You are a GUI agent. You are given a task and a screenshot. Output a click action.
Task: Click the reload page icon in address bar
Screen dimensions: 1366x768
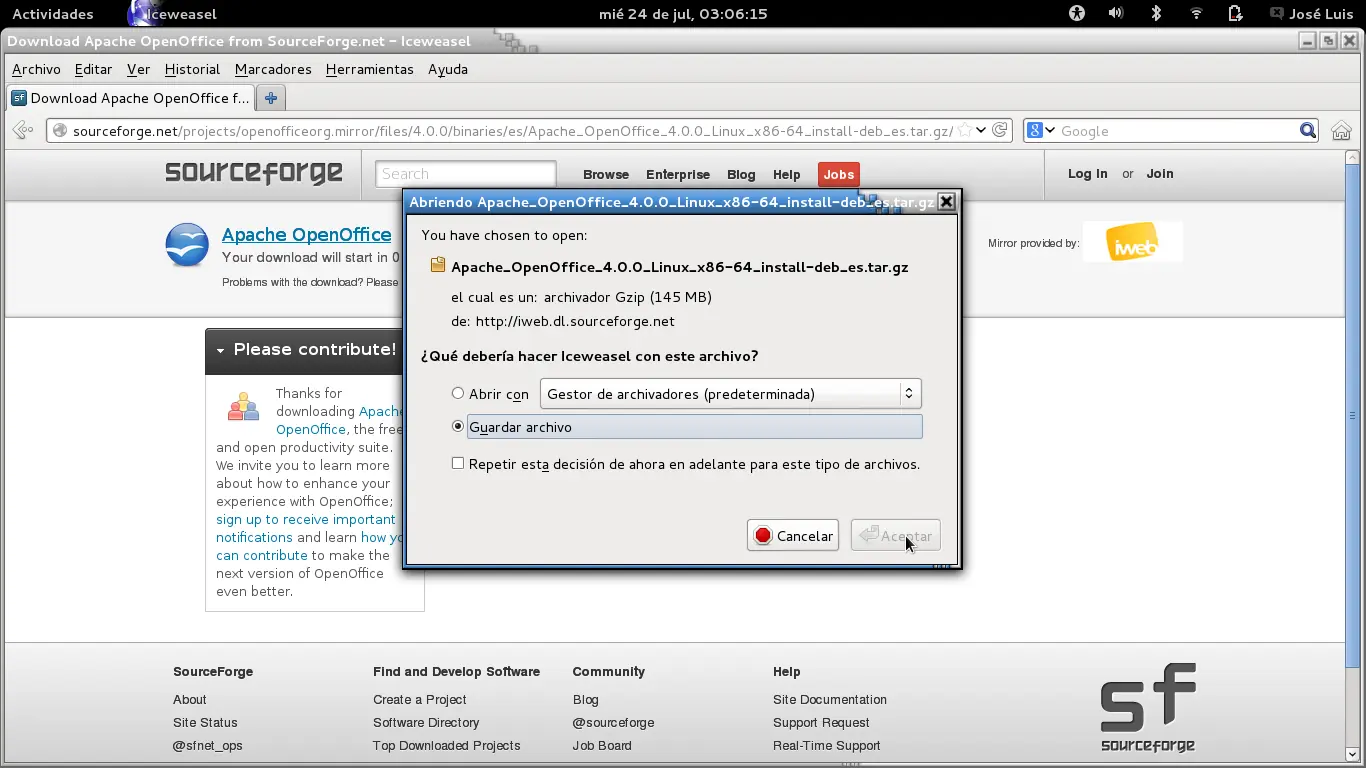[x=999, y=130]
